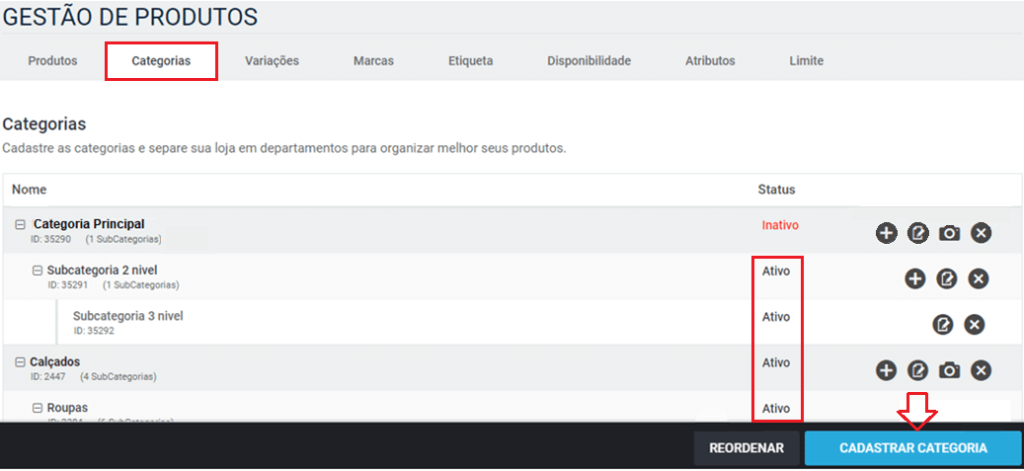Screen dimensions: 1024x471
Task: Click CADASTRAR CATEGORIA button
Action: pyautogui.click(x=913, y=448)
